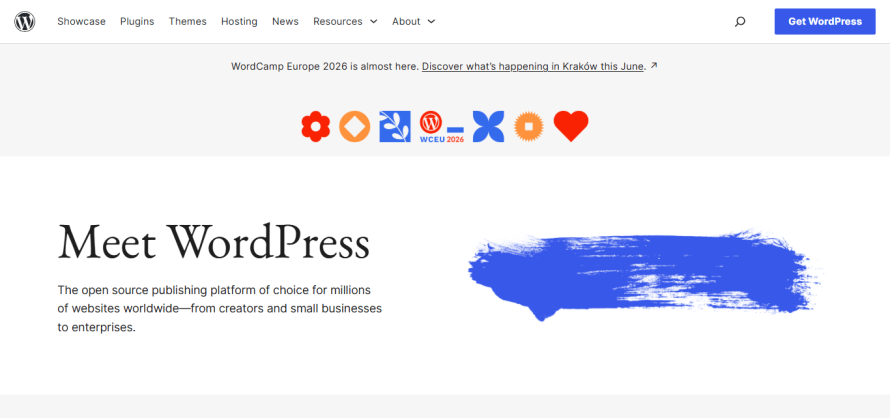The image size is (890, 418).
Task: Expand the Resources menu chevron
Action: click(x=373, y=22)
